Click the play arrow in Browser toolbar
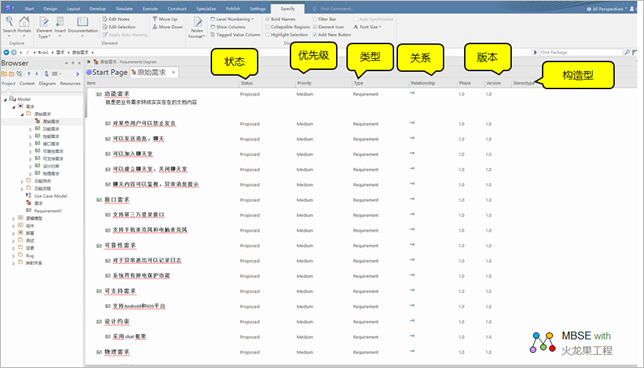 77,74
